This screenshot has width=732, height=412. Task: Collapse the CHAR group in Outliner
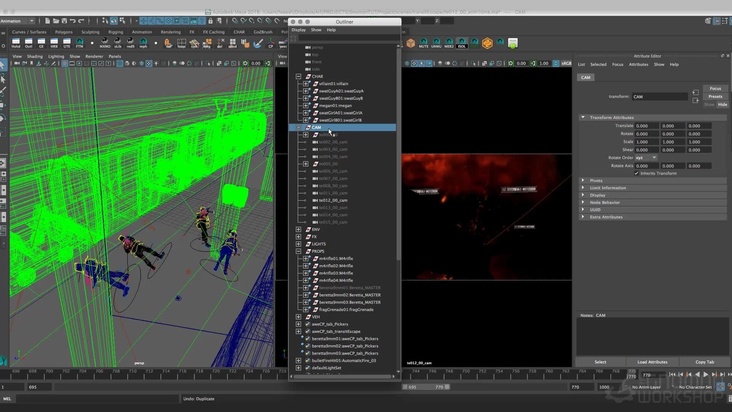click(298, 75)
